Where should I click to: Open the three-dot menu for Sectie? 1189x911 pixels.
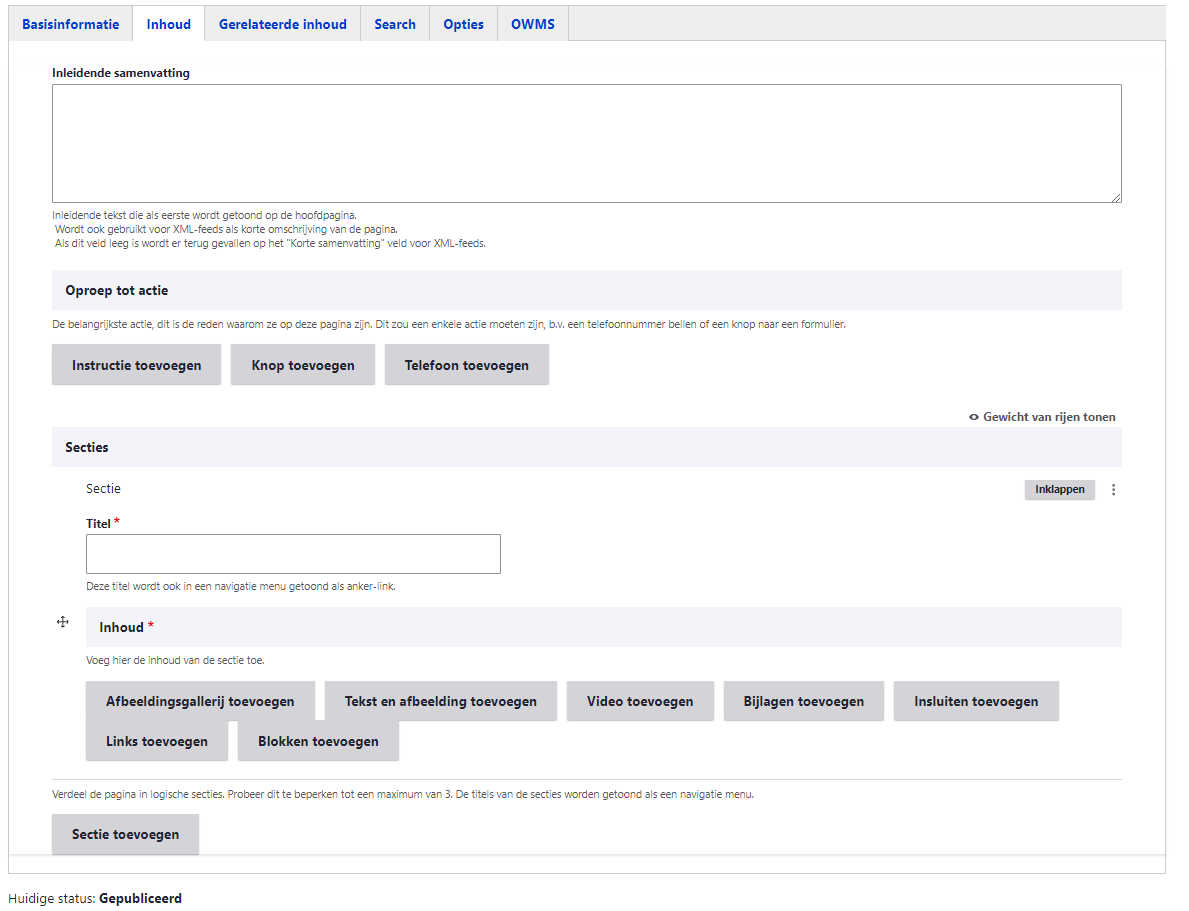[1114, 490]
